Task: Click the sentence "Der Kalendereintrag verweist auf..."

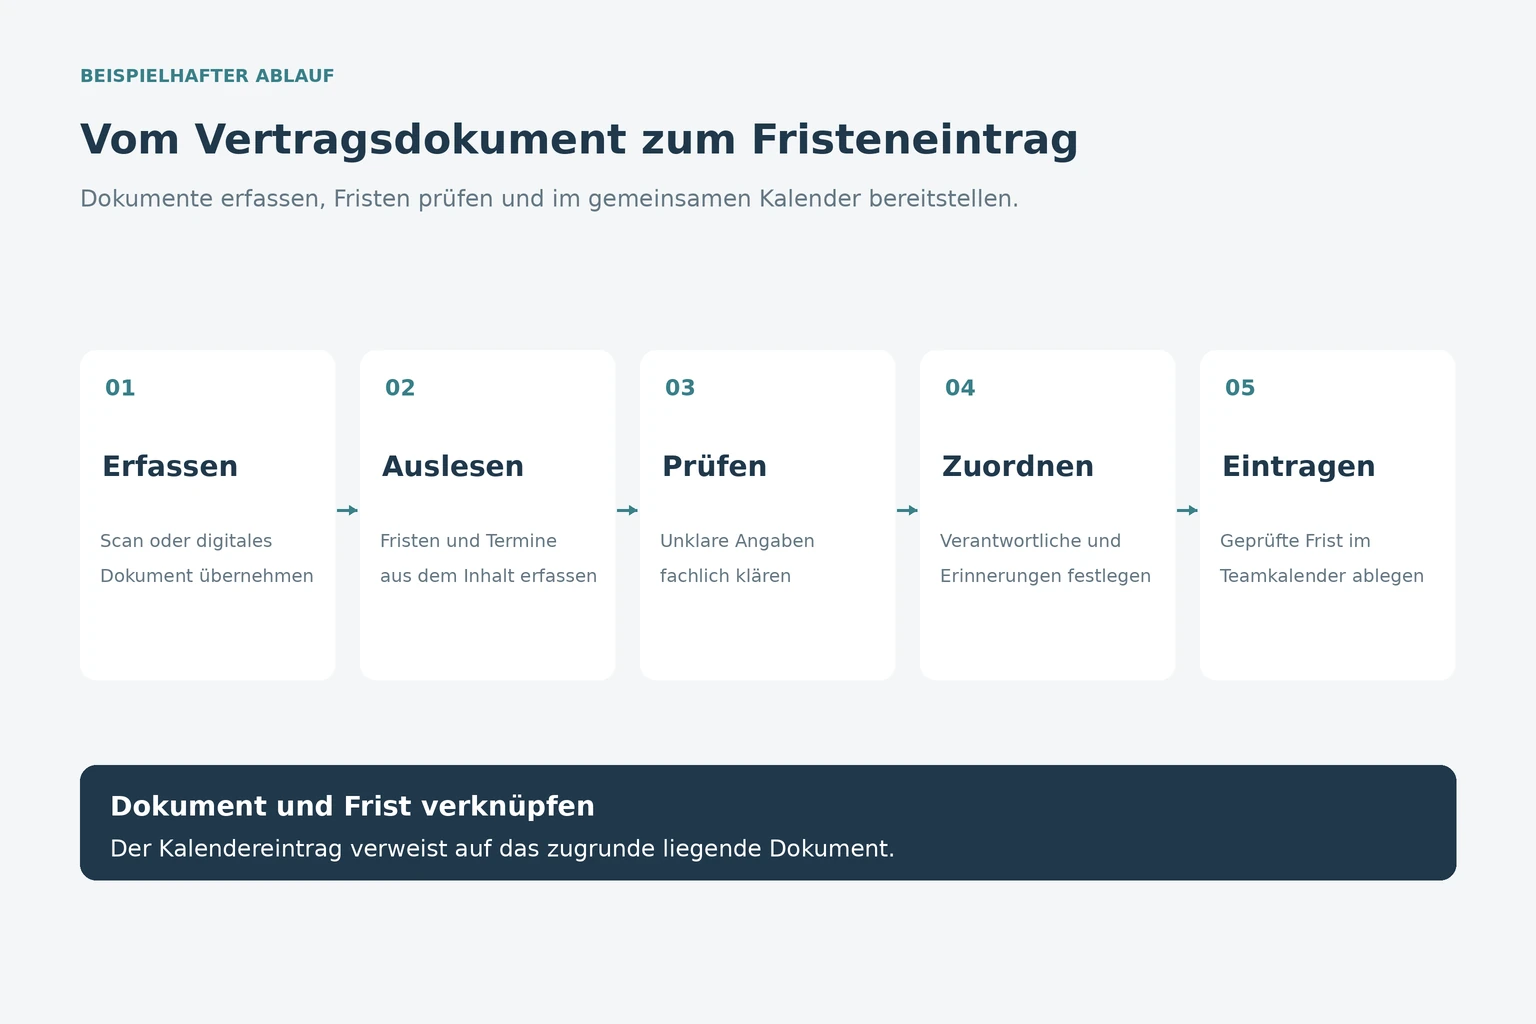Action: point(502,849)
